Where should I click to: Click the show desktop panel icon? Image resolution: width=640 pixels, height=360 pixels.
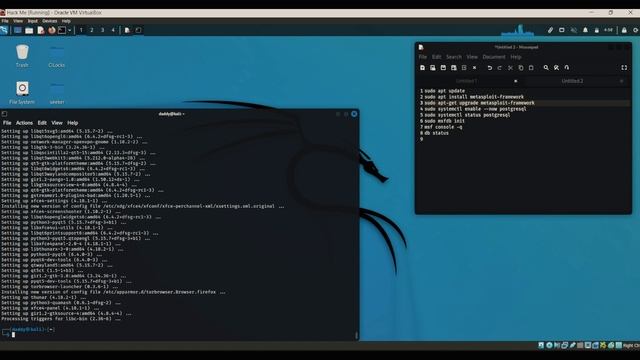18,30
